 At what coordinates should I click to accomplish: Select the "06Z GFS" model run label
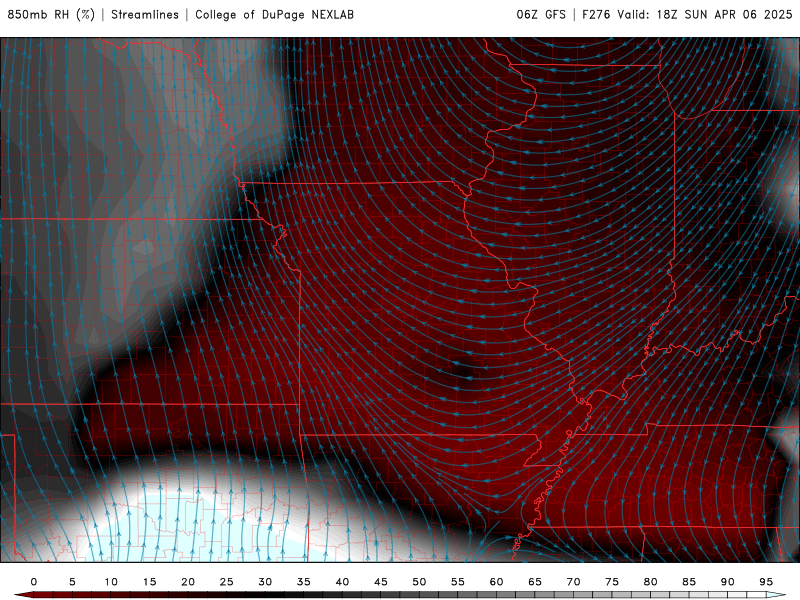541,15
